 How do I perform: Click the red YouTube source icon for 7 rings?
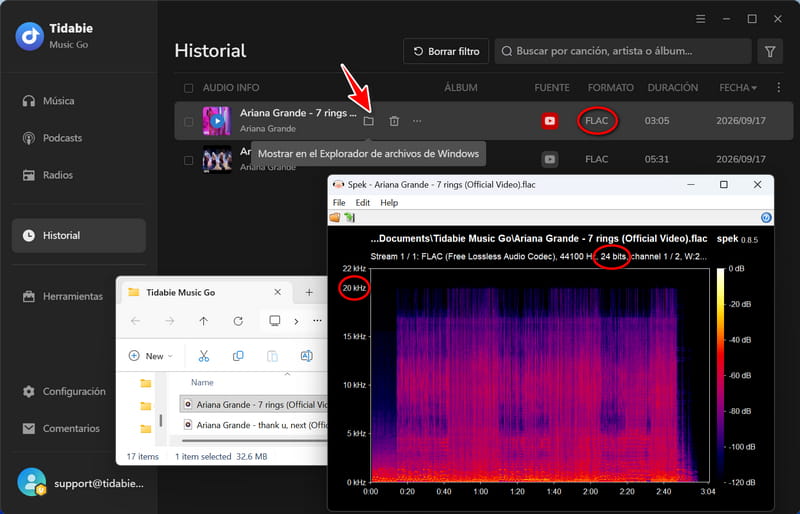click(549, 121)
